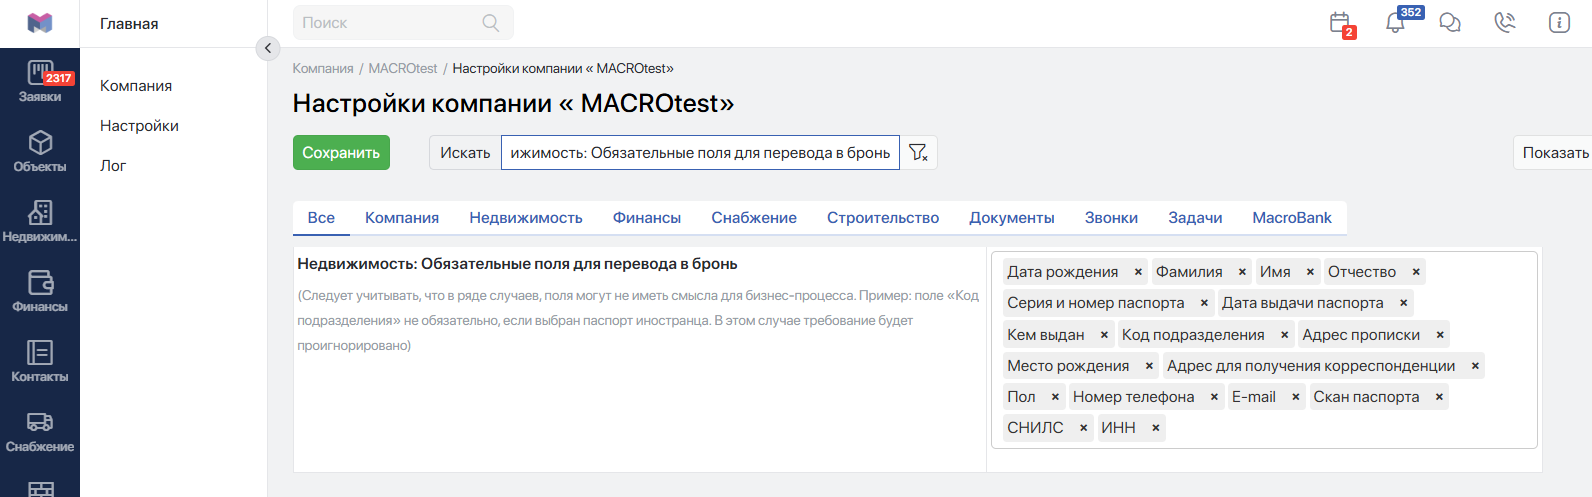Click the Искать button
The image size is (1592, 497).
click(x=465, y=153)
